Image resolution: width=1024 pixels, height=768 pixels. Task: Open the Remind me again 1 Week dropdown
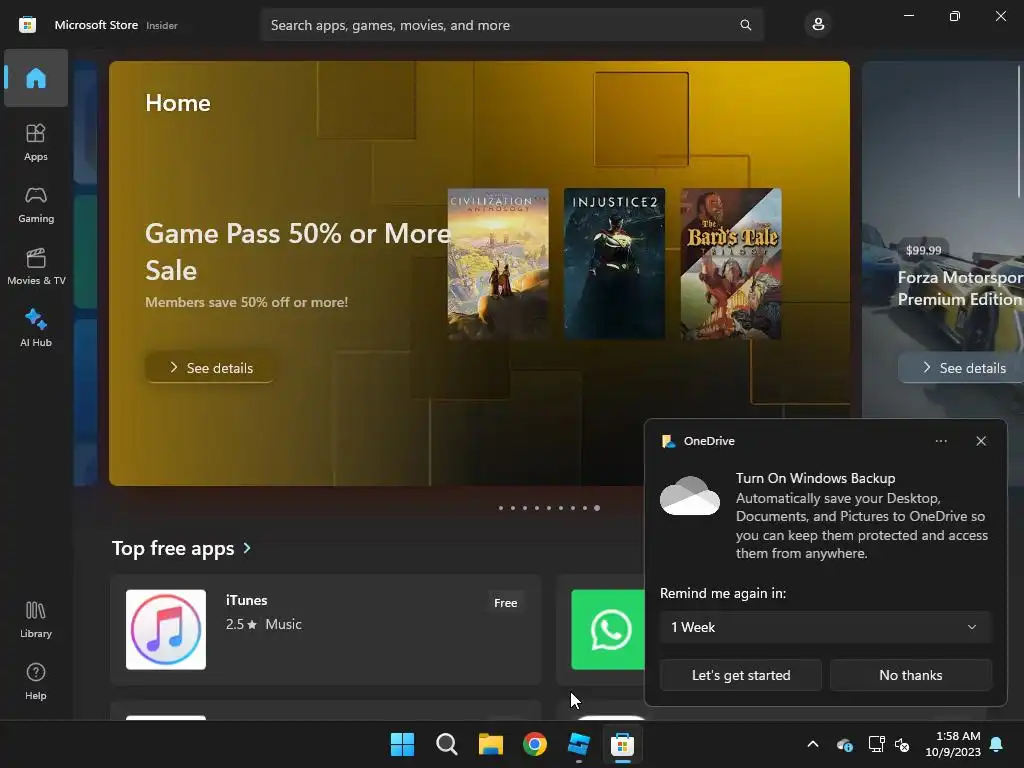tap(825, 627)
